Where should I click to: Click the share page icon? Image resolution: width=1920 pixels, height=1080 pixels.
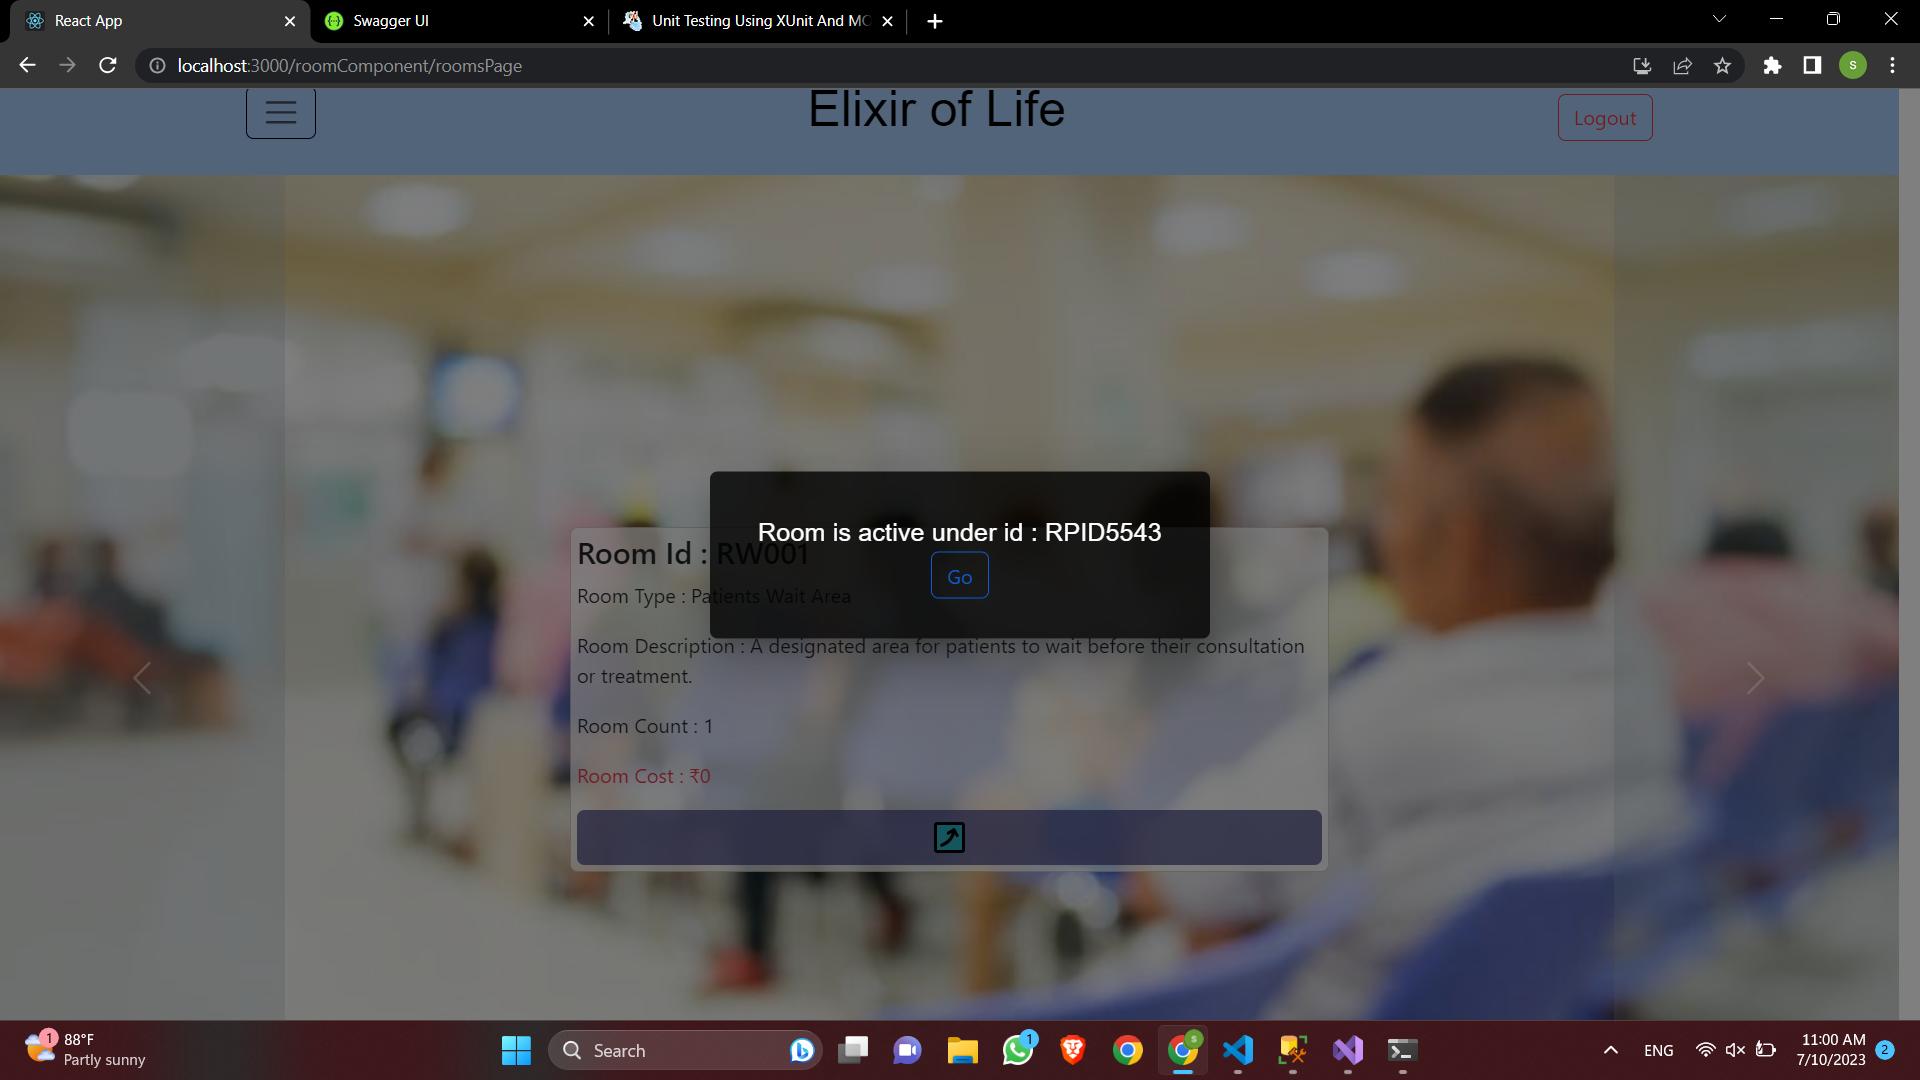click(x=1682, y=66)
